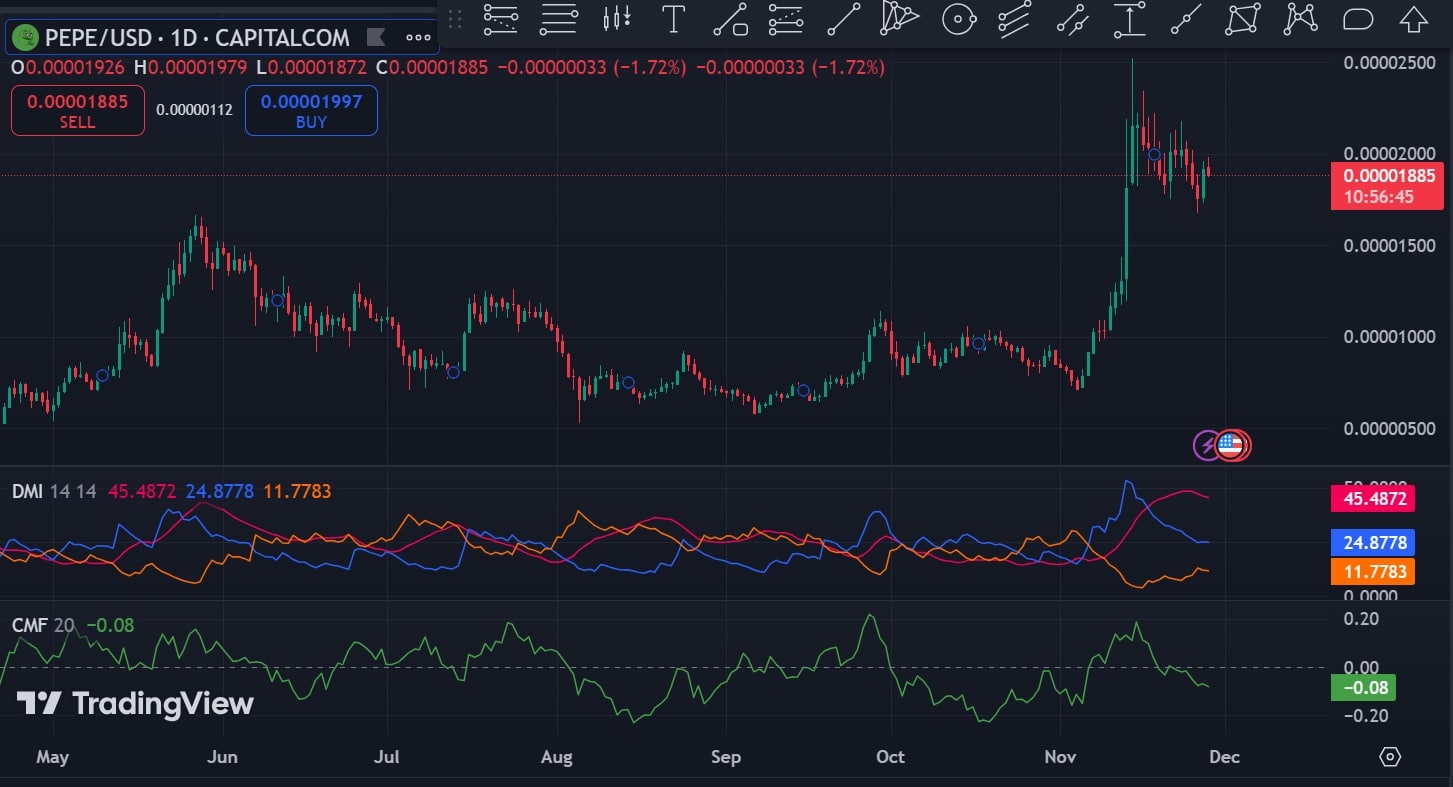Click the blue circle marker in mid-July

click(453, 372)
